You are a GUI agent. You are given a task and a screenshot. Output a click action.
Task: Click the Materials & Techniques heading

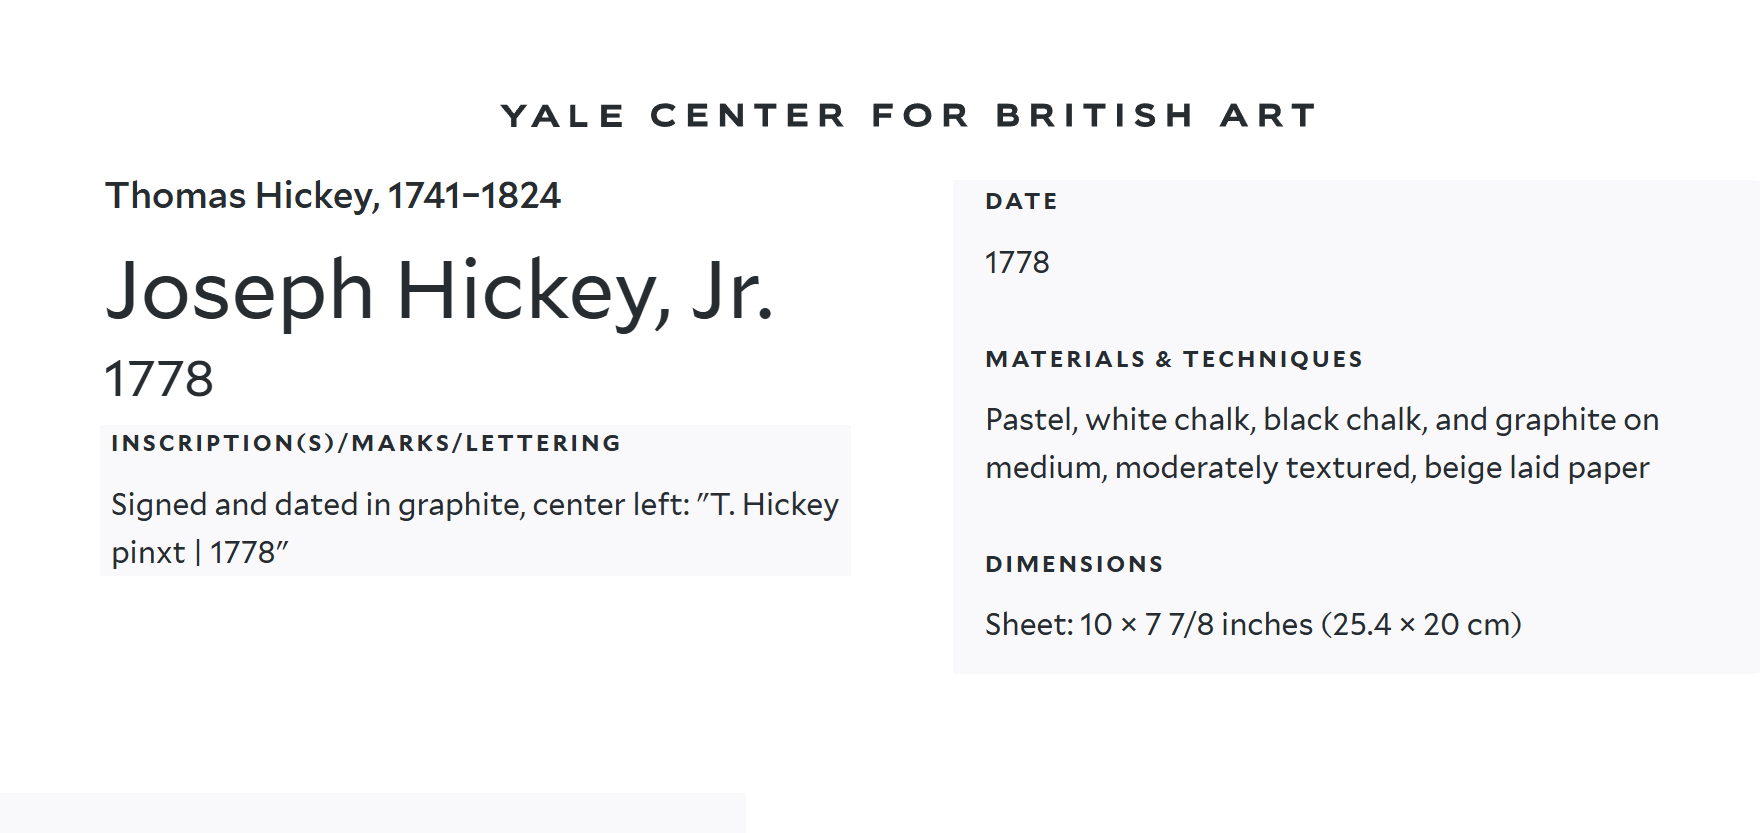[1174, 359]
